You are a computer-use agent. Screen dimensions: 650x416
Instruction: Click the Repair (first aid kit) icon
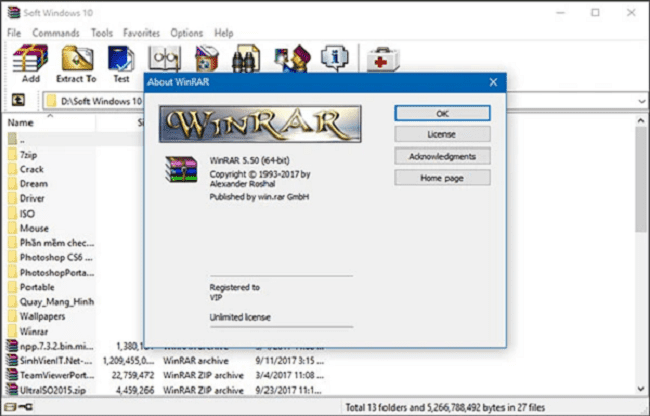[383, 59]
